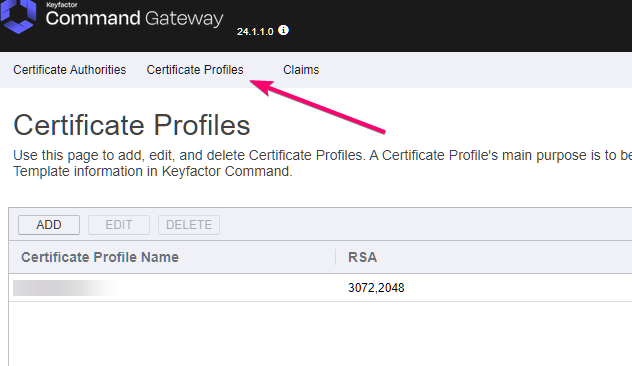Click the Keyfactor hexagon logo
This screenshot has height=366, width=632.
pos(18,16)
